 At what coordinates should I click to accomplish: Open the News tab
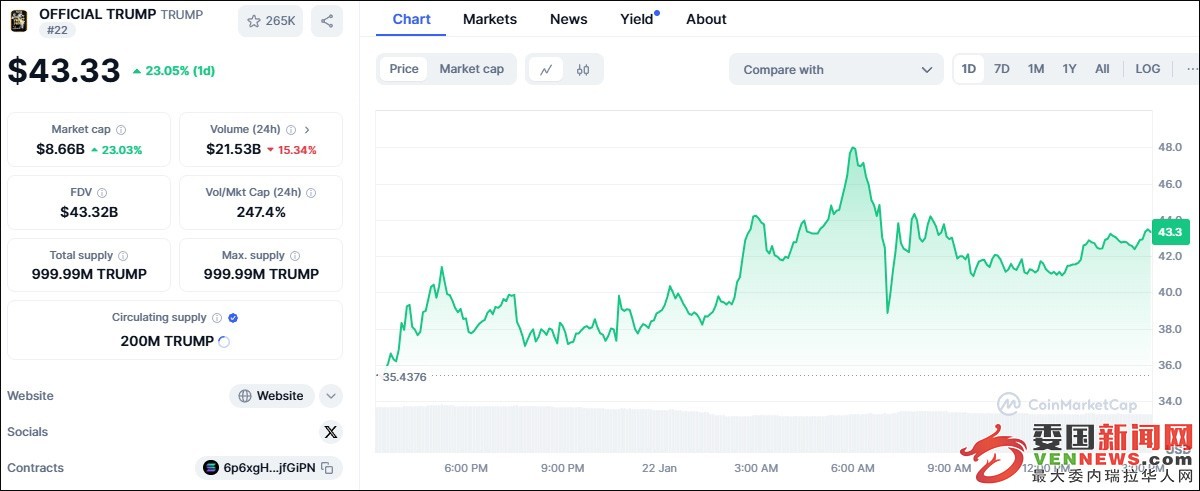(x=569, y=19)
